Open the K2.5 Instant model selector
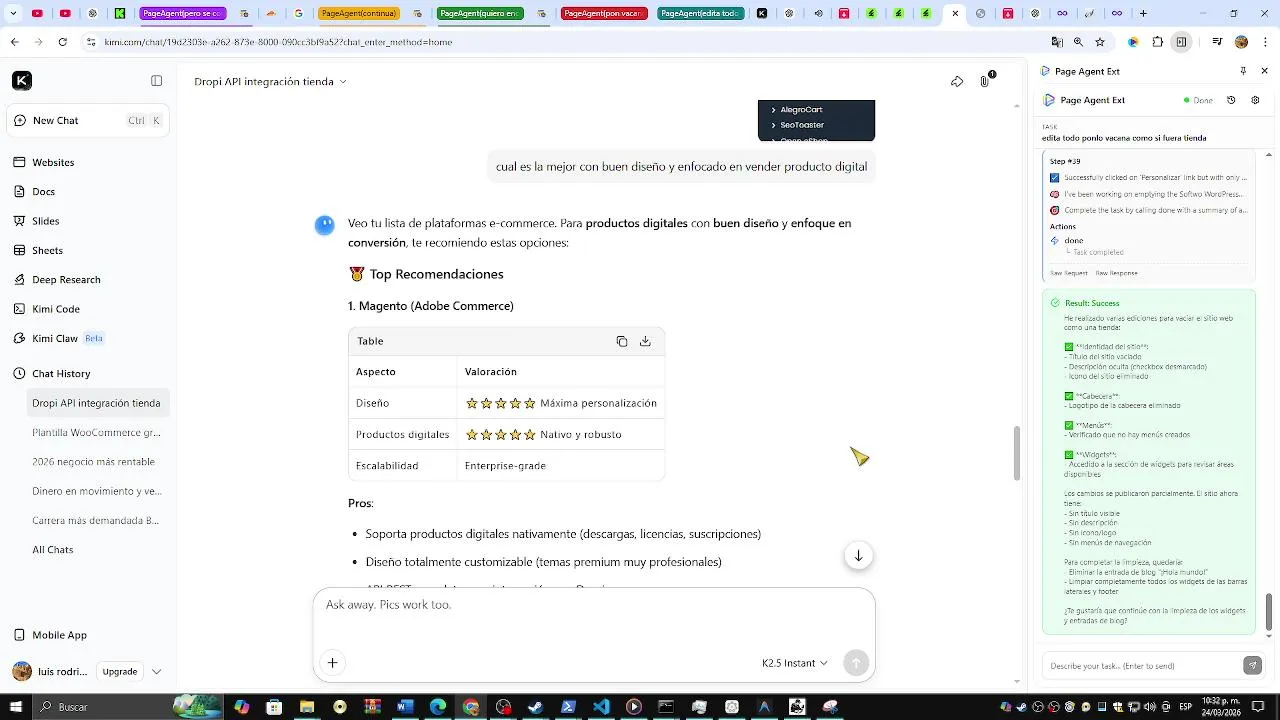This screenshot has height=720, width=1280. coord(795,663)
